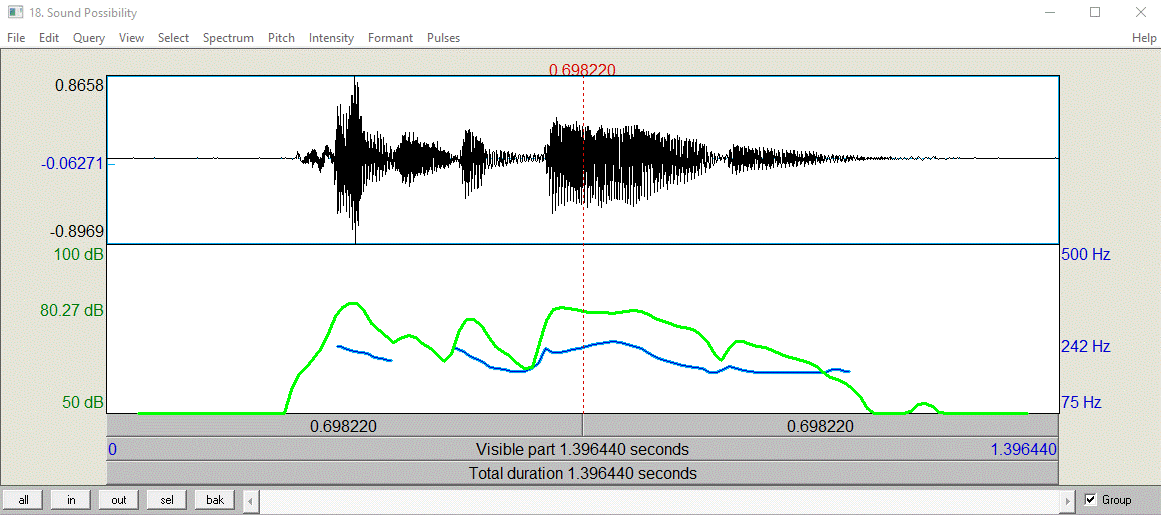Click the horizontal scrollbar track

coord(658,500)
